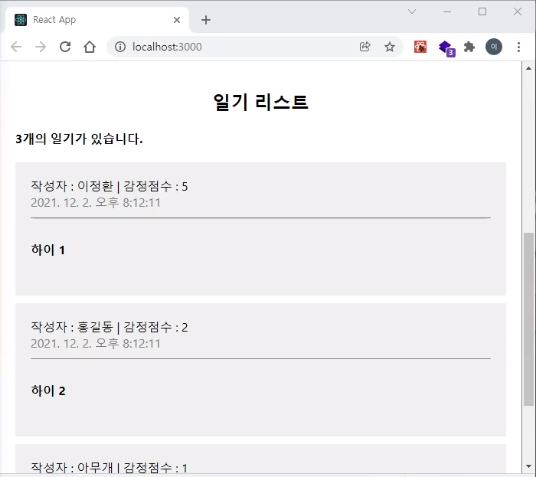Open the profile avatar
This screenshot has width=536, height=477.
coord(494,47)
